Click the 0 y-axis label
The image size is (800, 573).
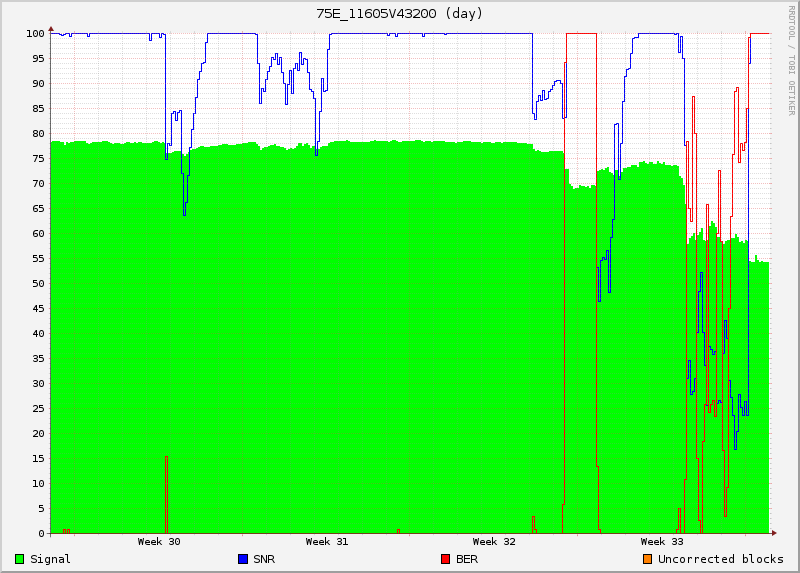coord(41,534)
